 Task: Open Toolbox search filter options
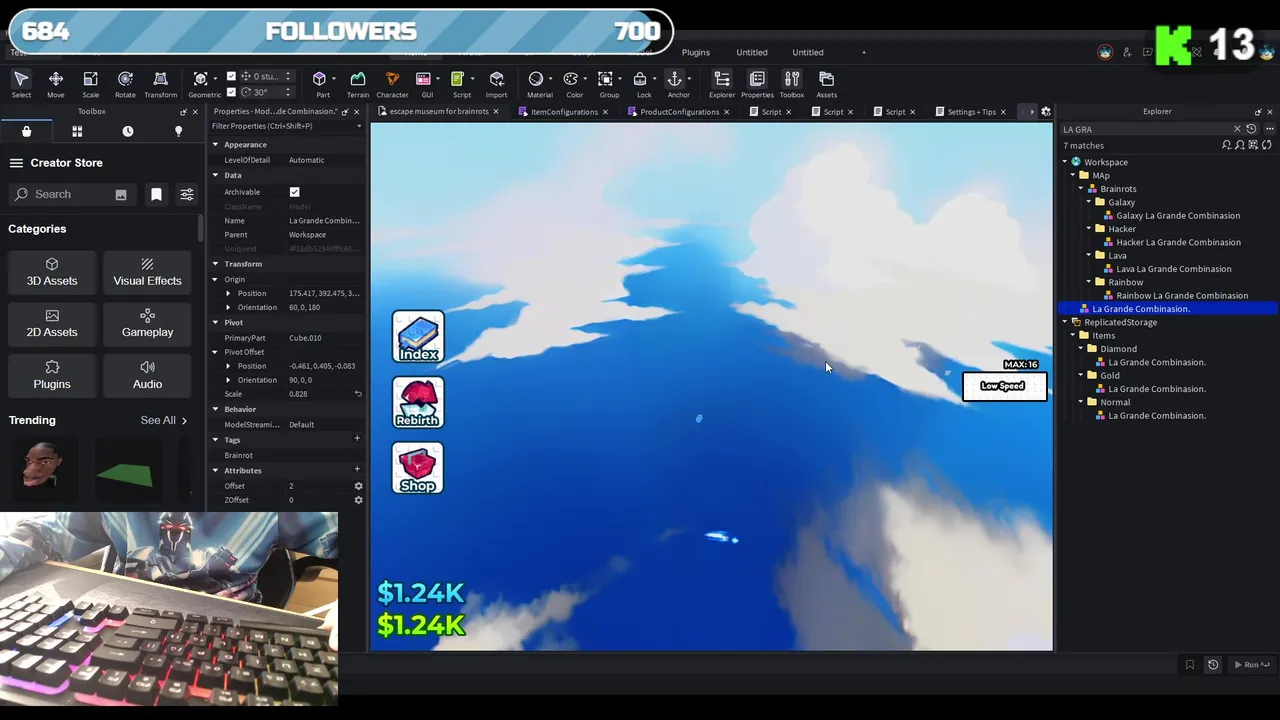click(x=186, y=194)
